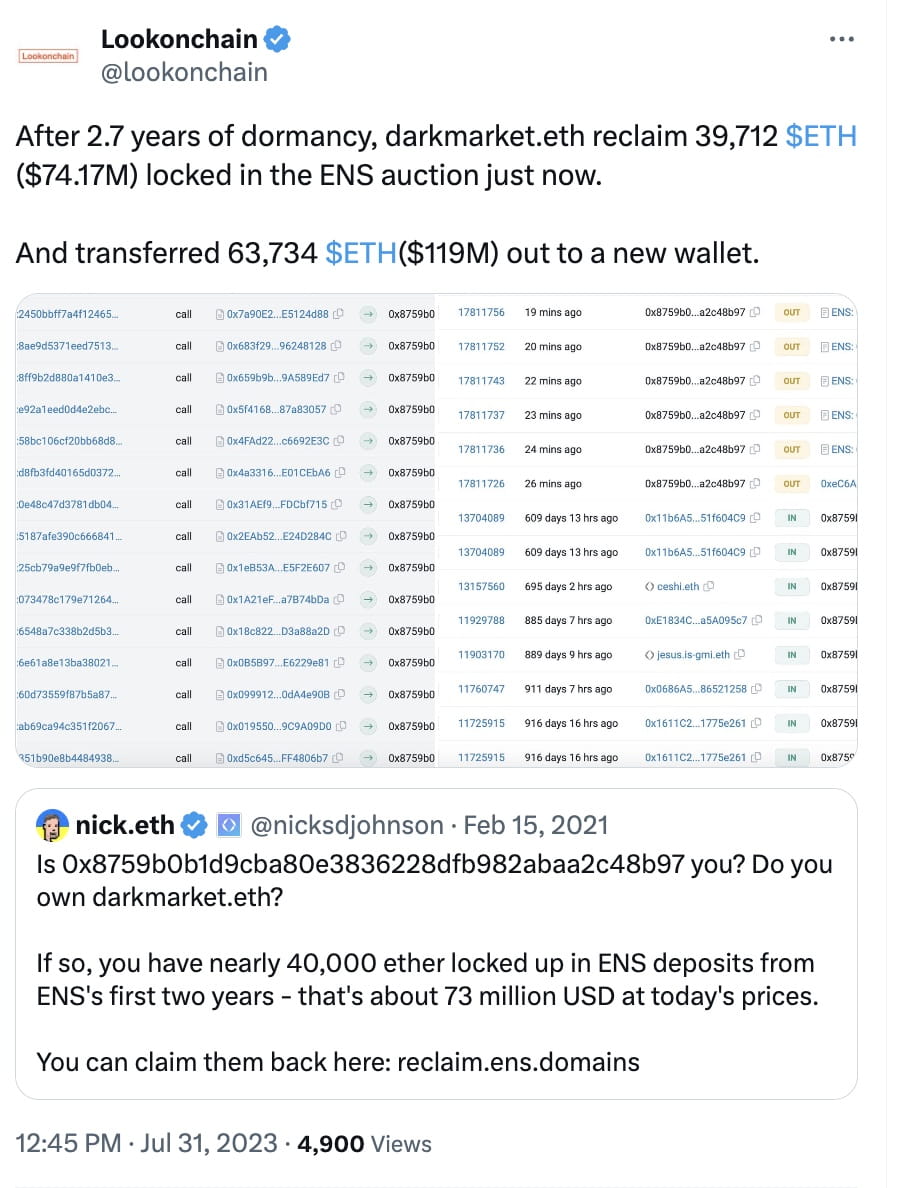Click the Feb 15, 2021 quoted tweet date
This screenshot has width=900, height=1188.
(536, 825)
